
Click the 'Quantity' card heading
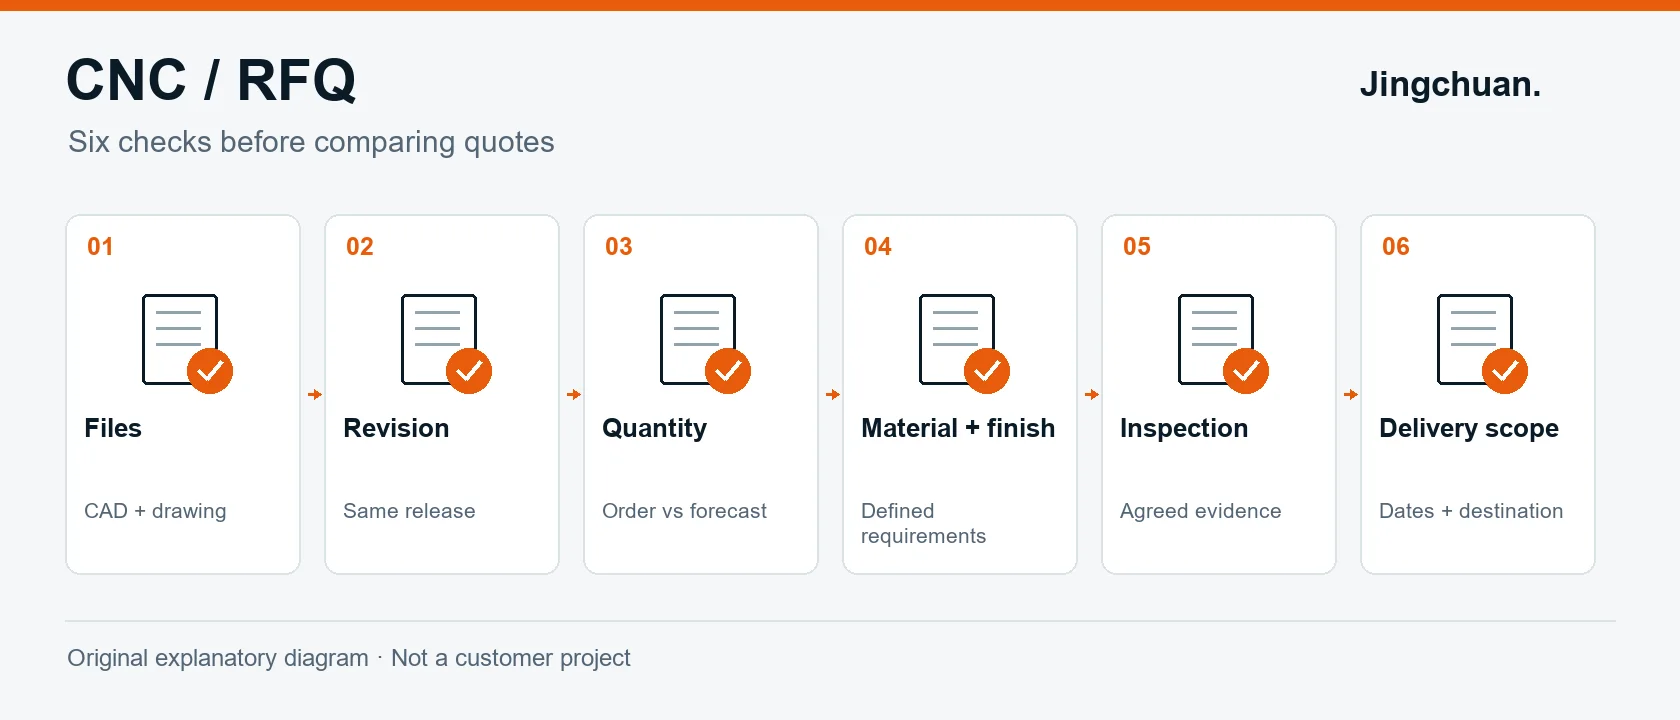654,429
